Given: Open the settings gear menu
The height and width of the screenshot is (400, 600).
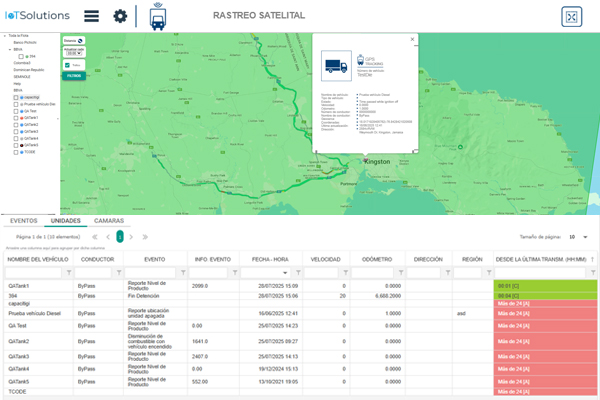Looking at the screenshot, I should pos(120,16).
